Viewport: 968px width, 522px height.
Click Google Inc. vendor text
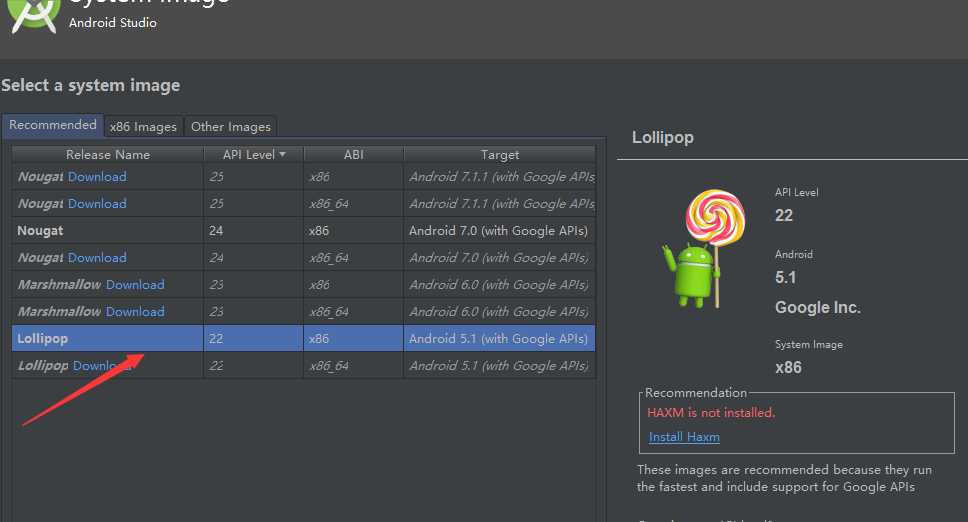(x=817, y=307)
